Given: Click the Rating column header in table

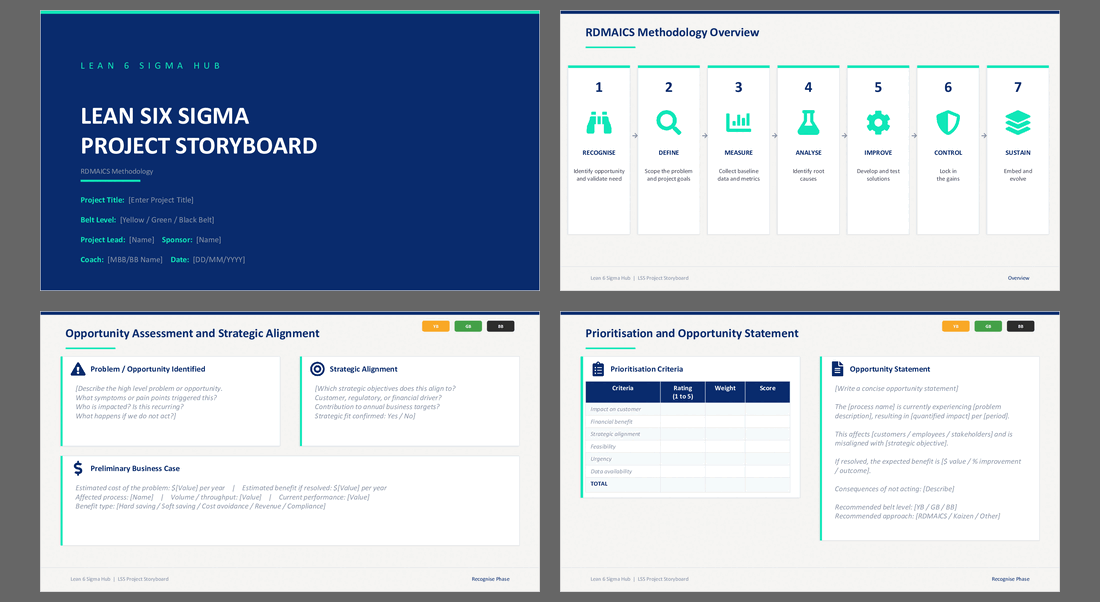Looking at the screenshot, I should (x=682, y=392).
